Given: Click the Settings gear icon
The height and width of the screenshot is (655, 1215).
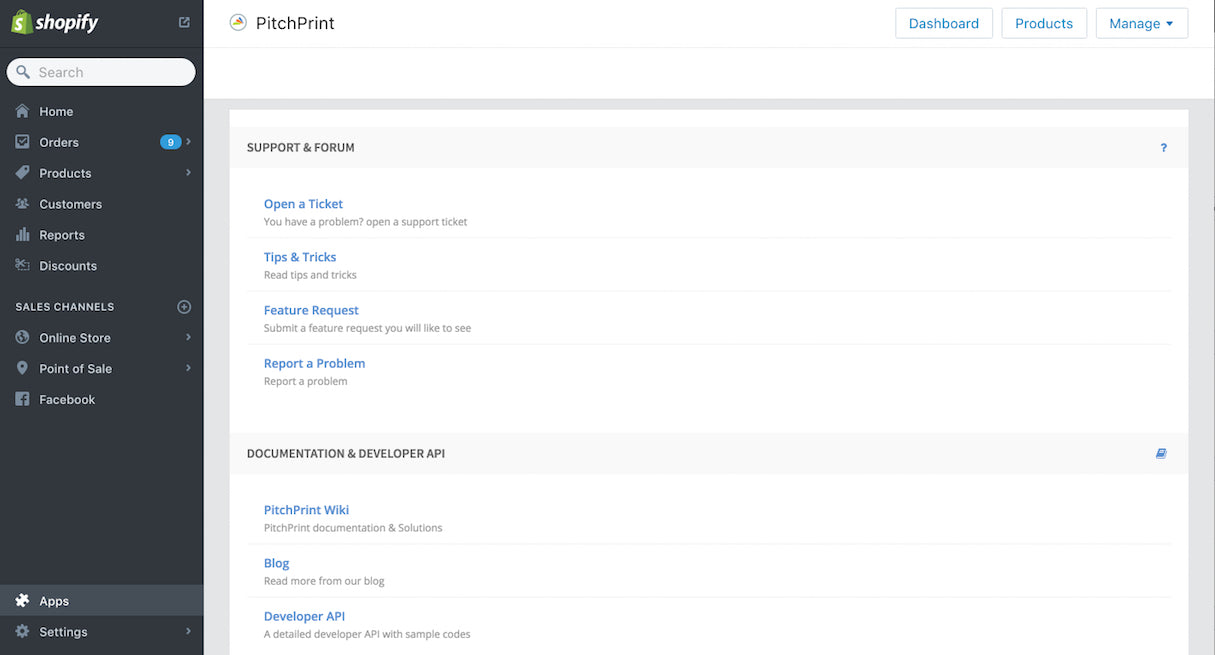Looking at the screenshot, I should (x=22, y=632).
